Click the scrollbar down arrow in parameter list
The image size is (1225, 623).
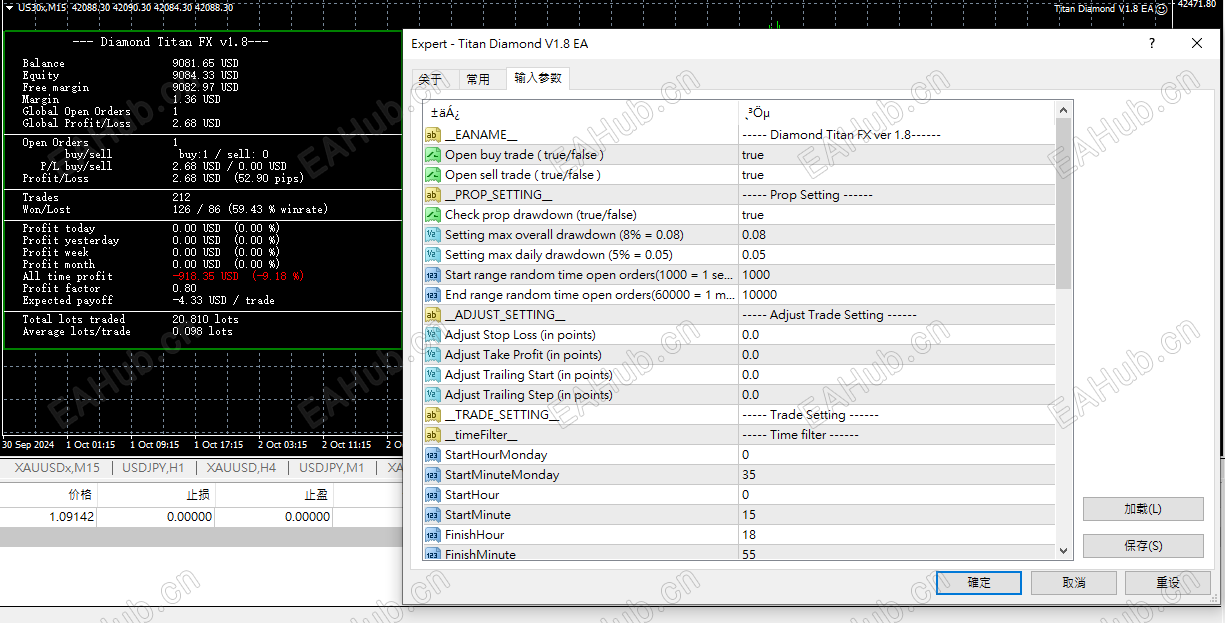click(x=1063, y=550)
